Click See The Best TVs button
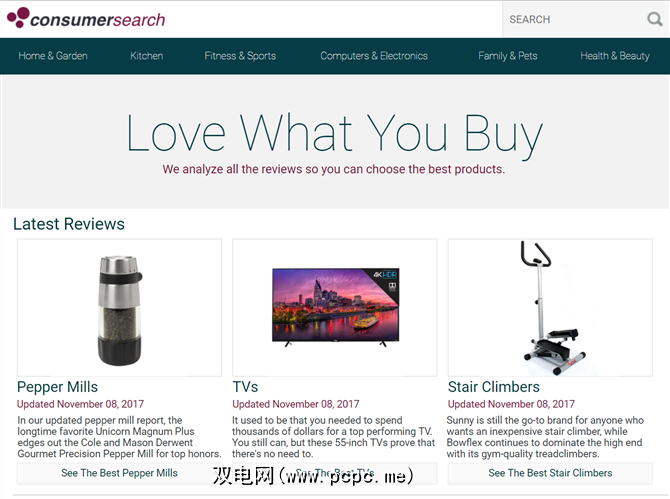670x499 pixels. tap(335, 473)
